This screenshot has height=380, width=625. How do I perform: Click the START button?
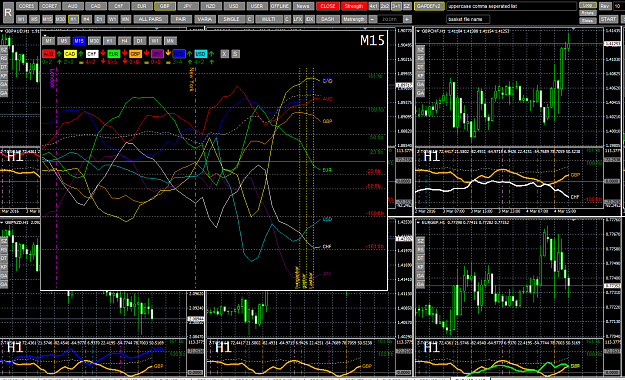pos(608,19)
